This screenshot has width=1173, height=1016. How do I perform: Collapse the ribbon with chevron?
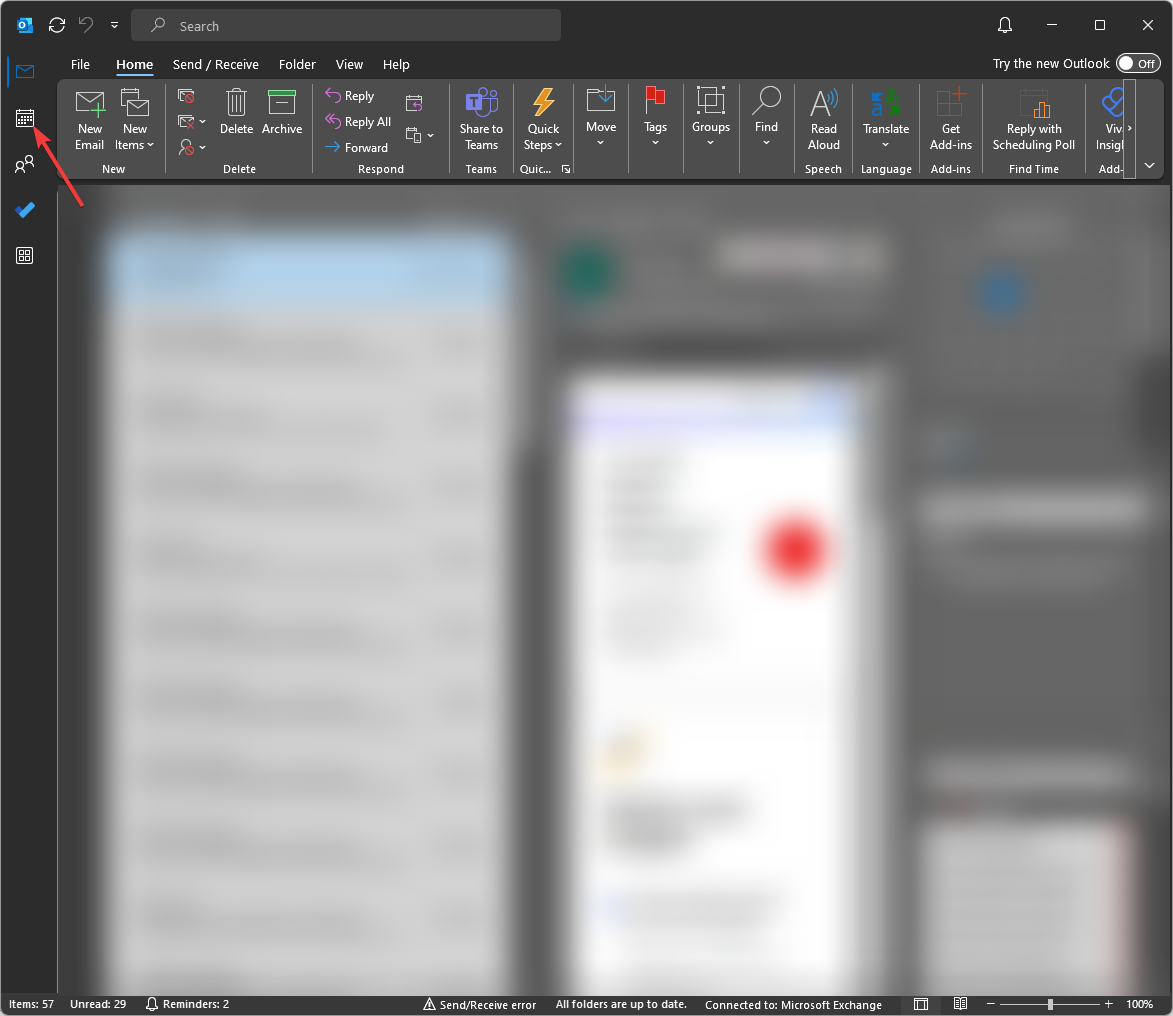[x=1150, y=165]
